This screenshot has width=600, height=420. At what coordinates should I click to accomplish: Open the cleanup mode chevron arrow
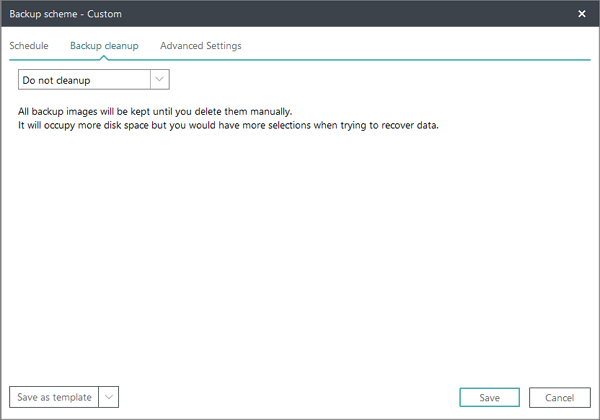160,80
